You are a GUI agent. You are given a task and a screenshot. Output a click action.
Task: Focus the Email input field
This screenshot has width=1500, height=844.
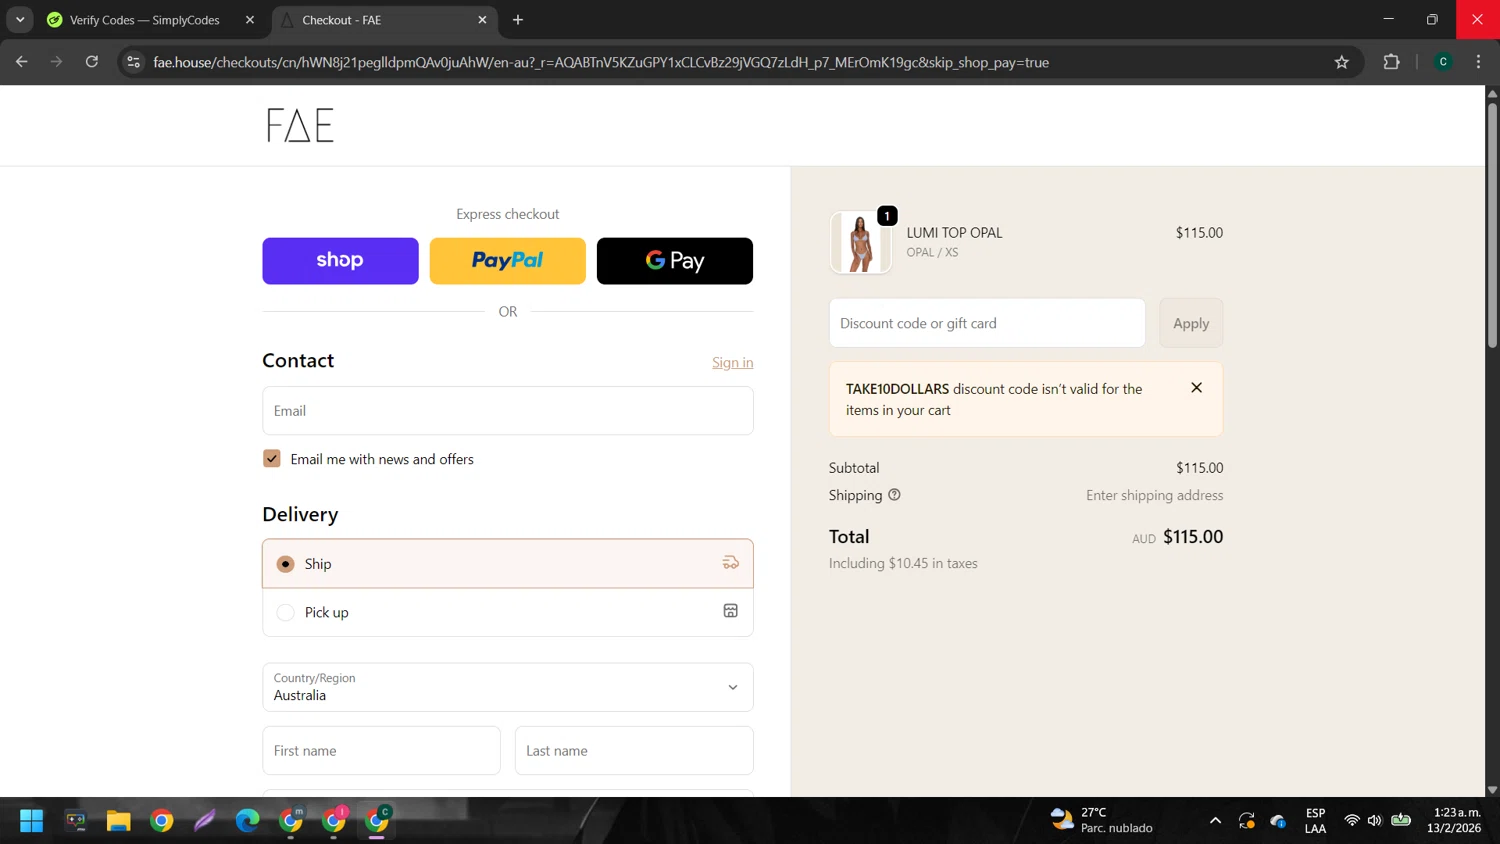pos(507,411)
